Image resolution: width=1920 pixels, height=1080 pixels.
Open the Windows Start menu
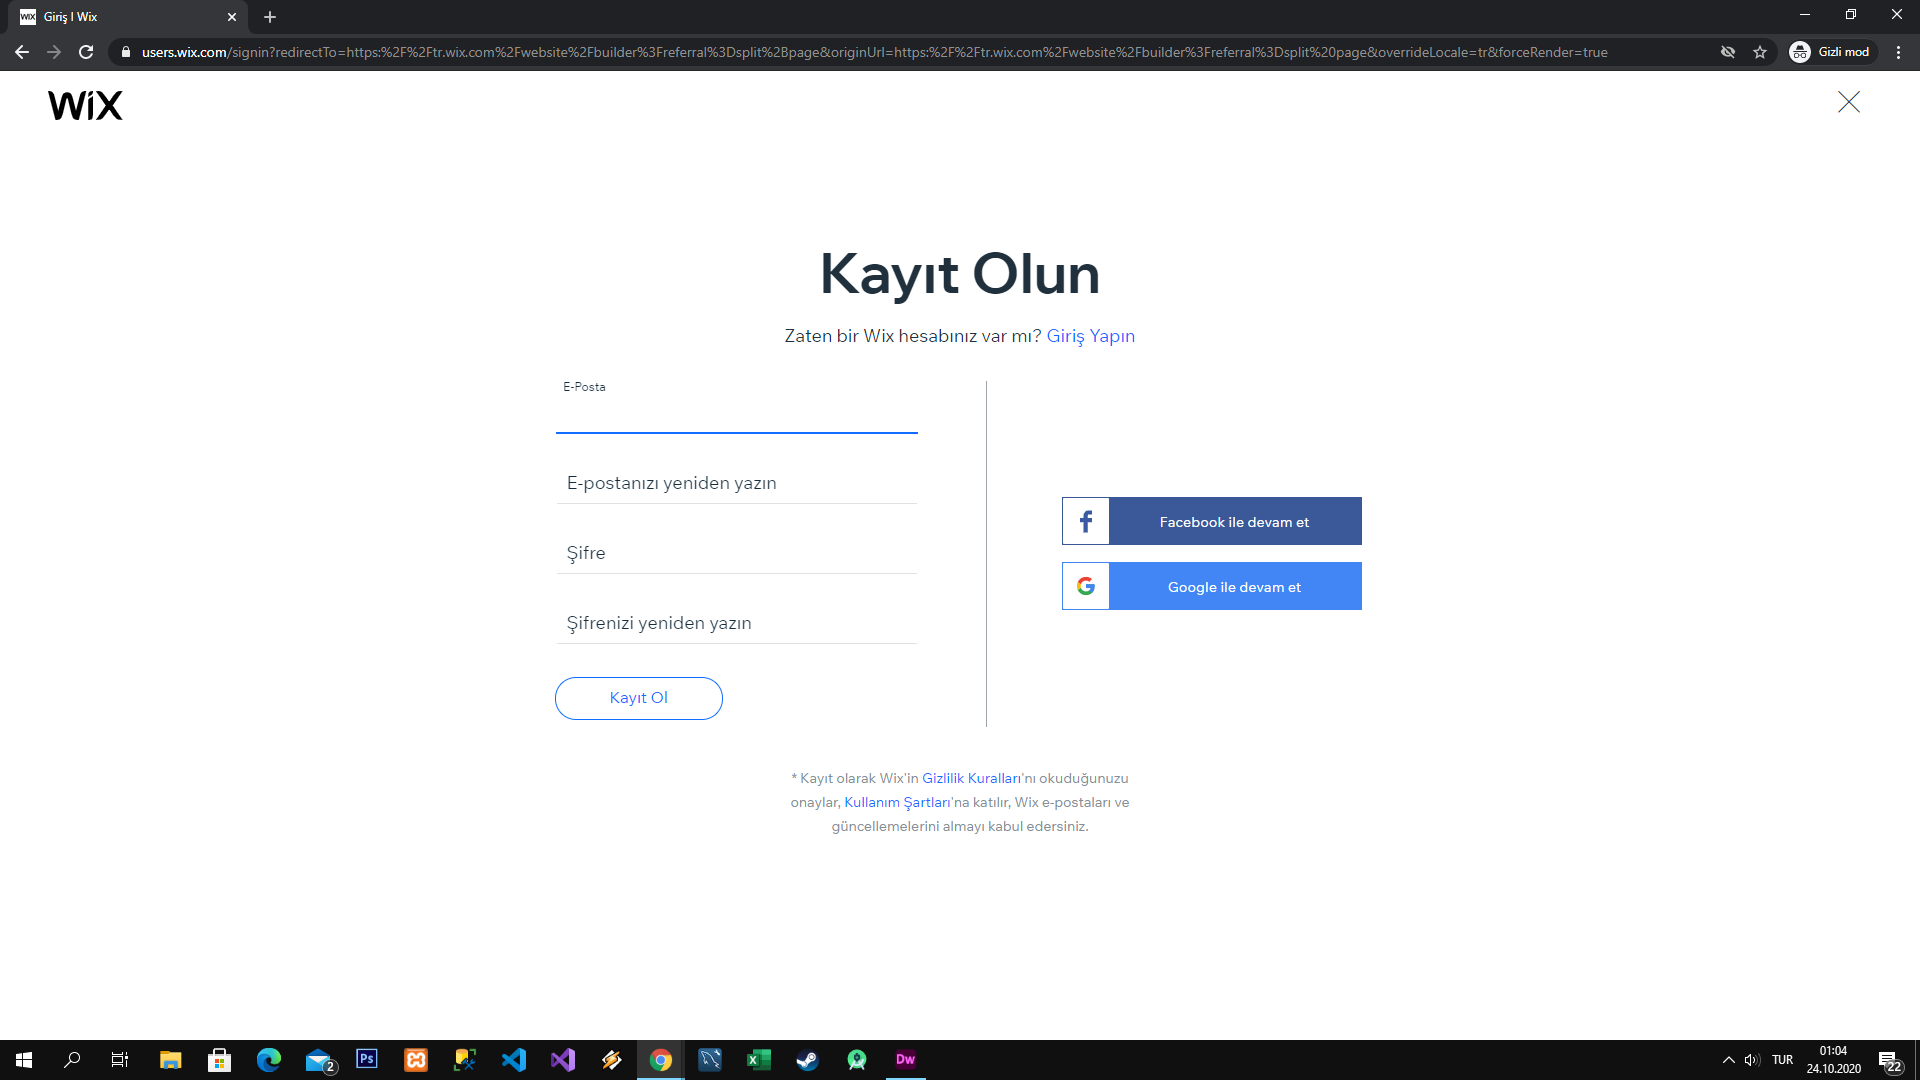click(x=24, y=1060)
